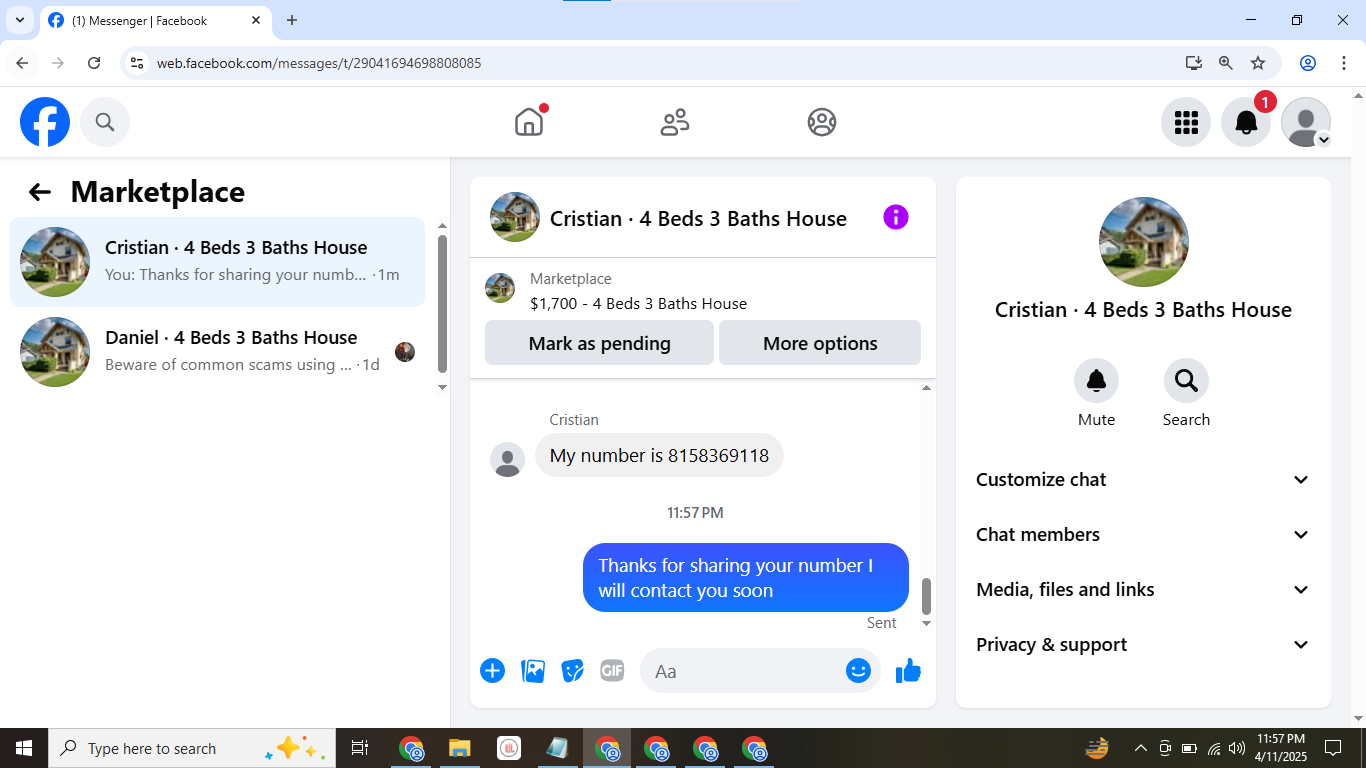Expand the Media, files and links section
1366x768 pixels.
tap(1143, 590)
